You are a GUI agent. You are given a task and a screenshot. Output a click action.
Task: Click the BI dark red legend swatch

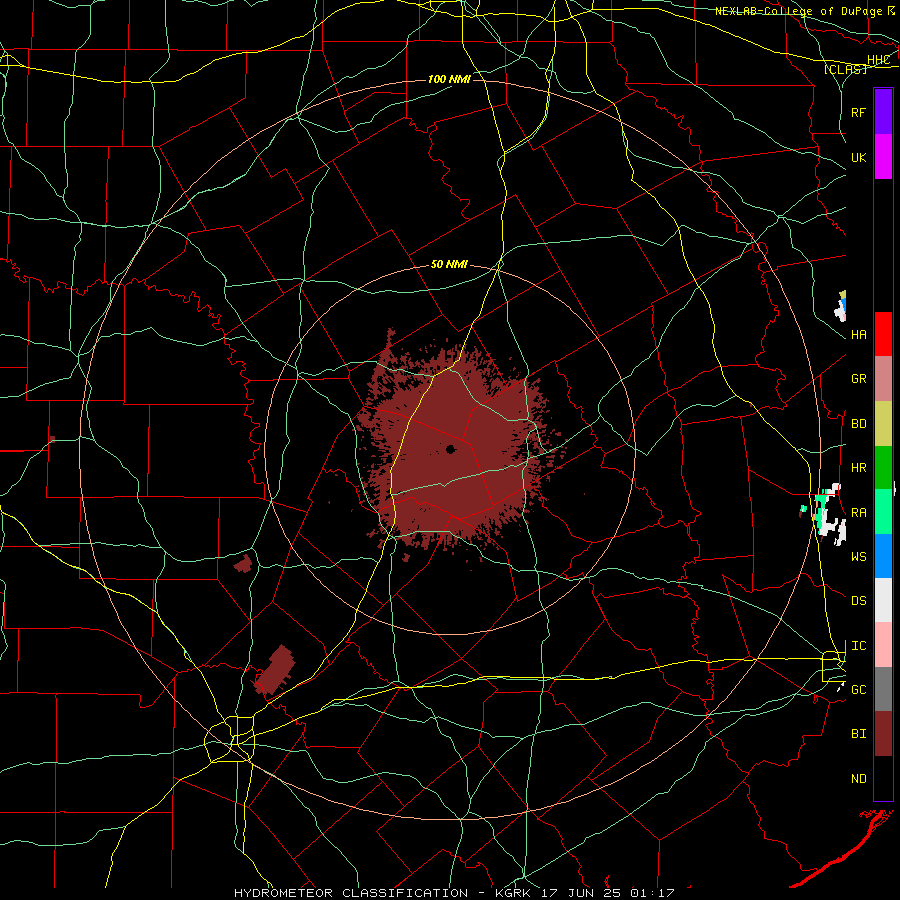pyautogui.click(x=883, y=734)
